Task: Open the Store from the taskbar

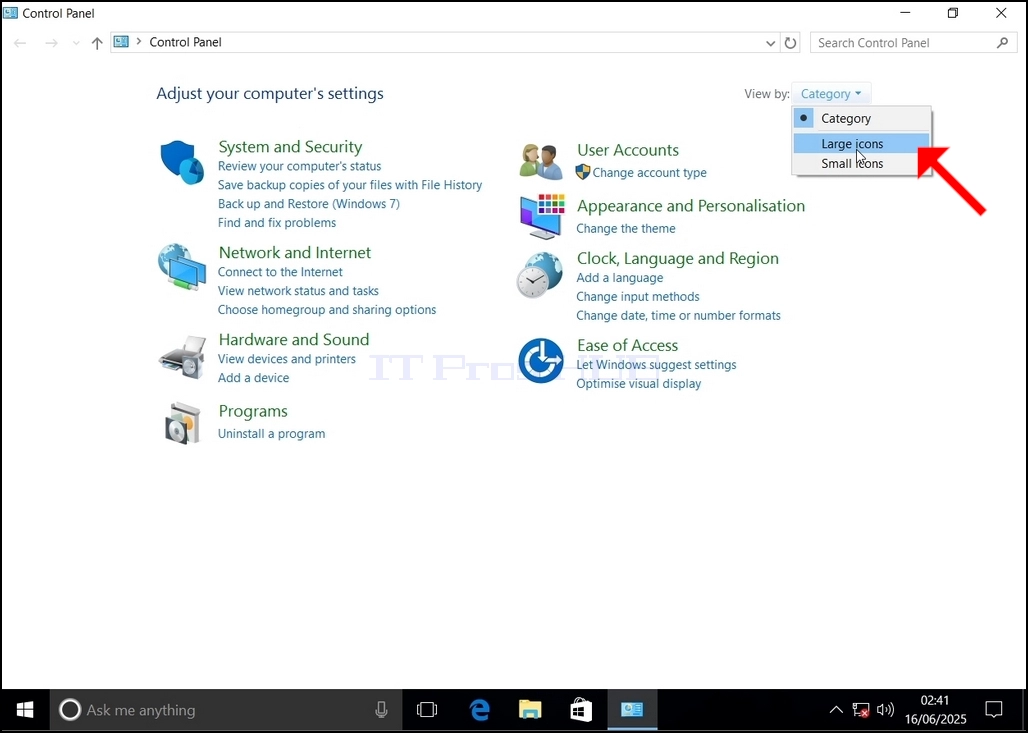Action: (581, 710)
